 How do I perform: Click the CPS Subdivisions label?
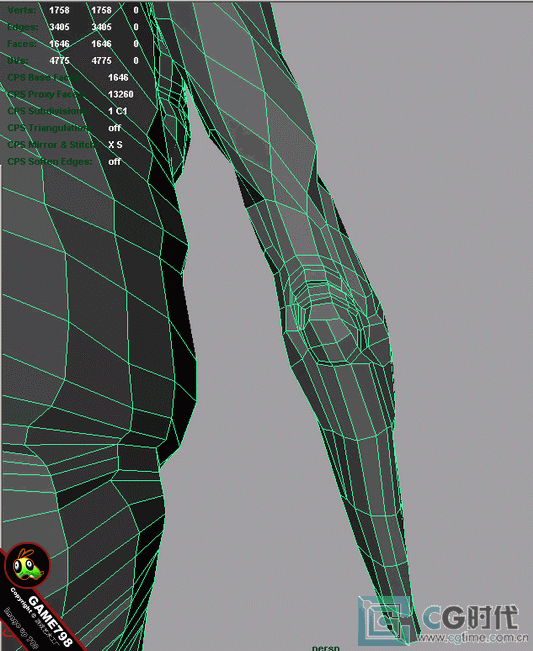(49, 111)
